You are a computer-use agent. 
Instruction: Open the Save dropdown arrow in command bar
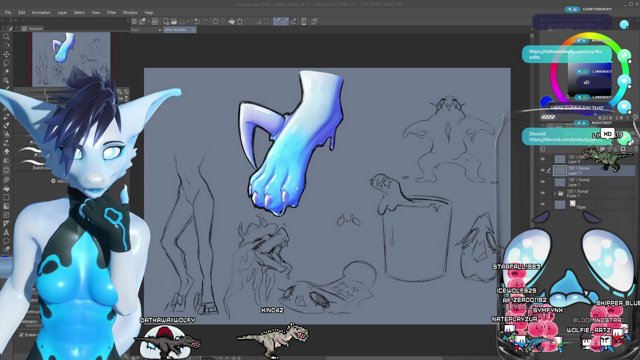pos(189,22)
